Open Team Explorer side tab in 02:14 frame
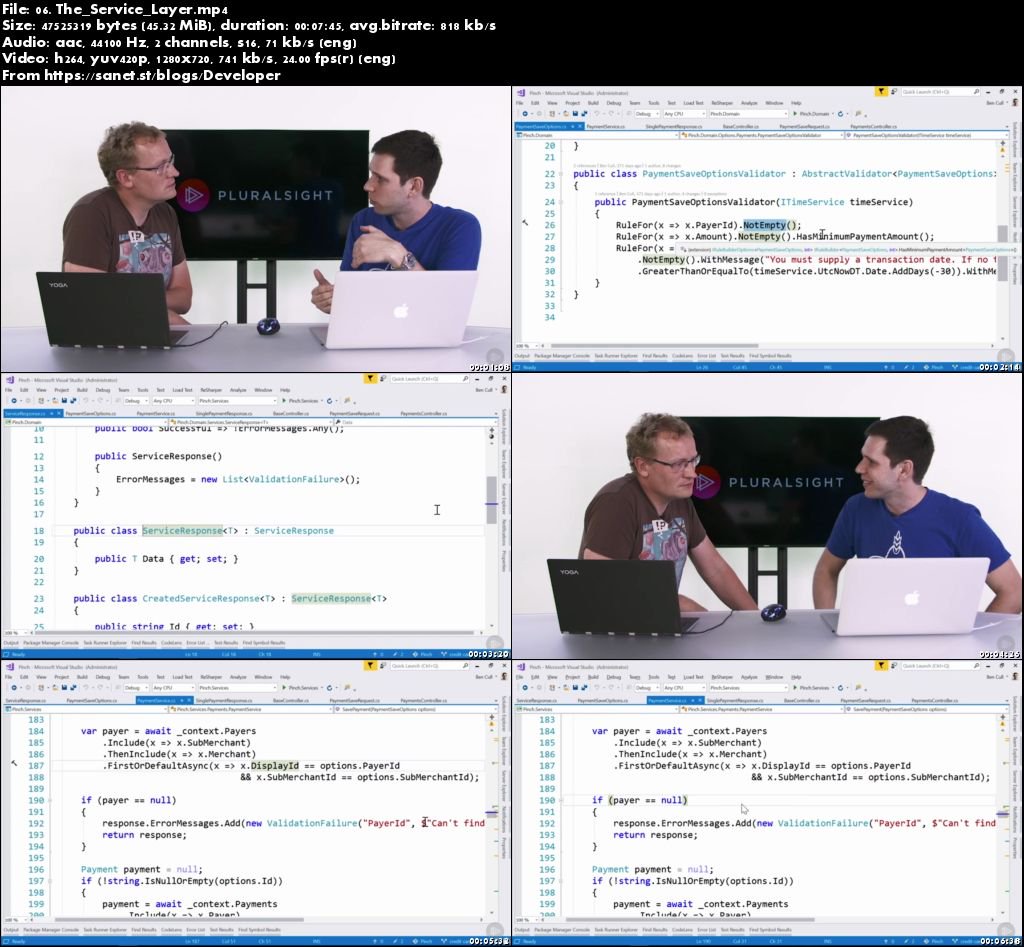 [x=1015, y=178]
